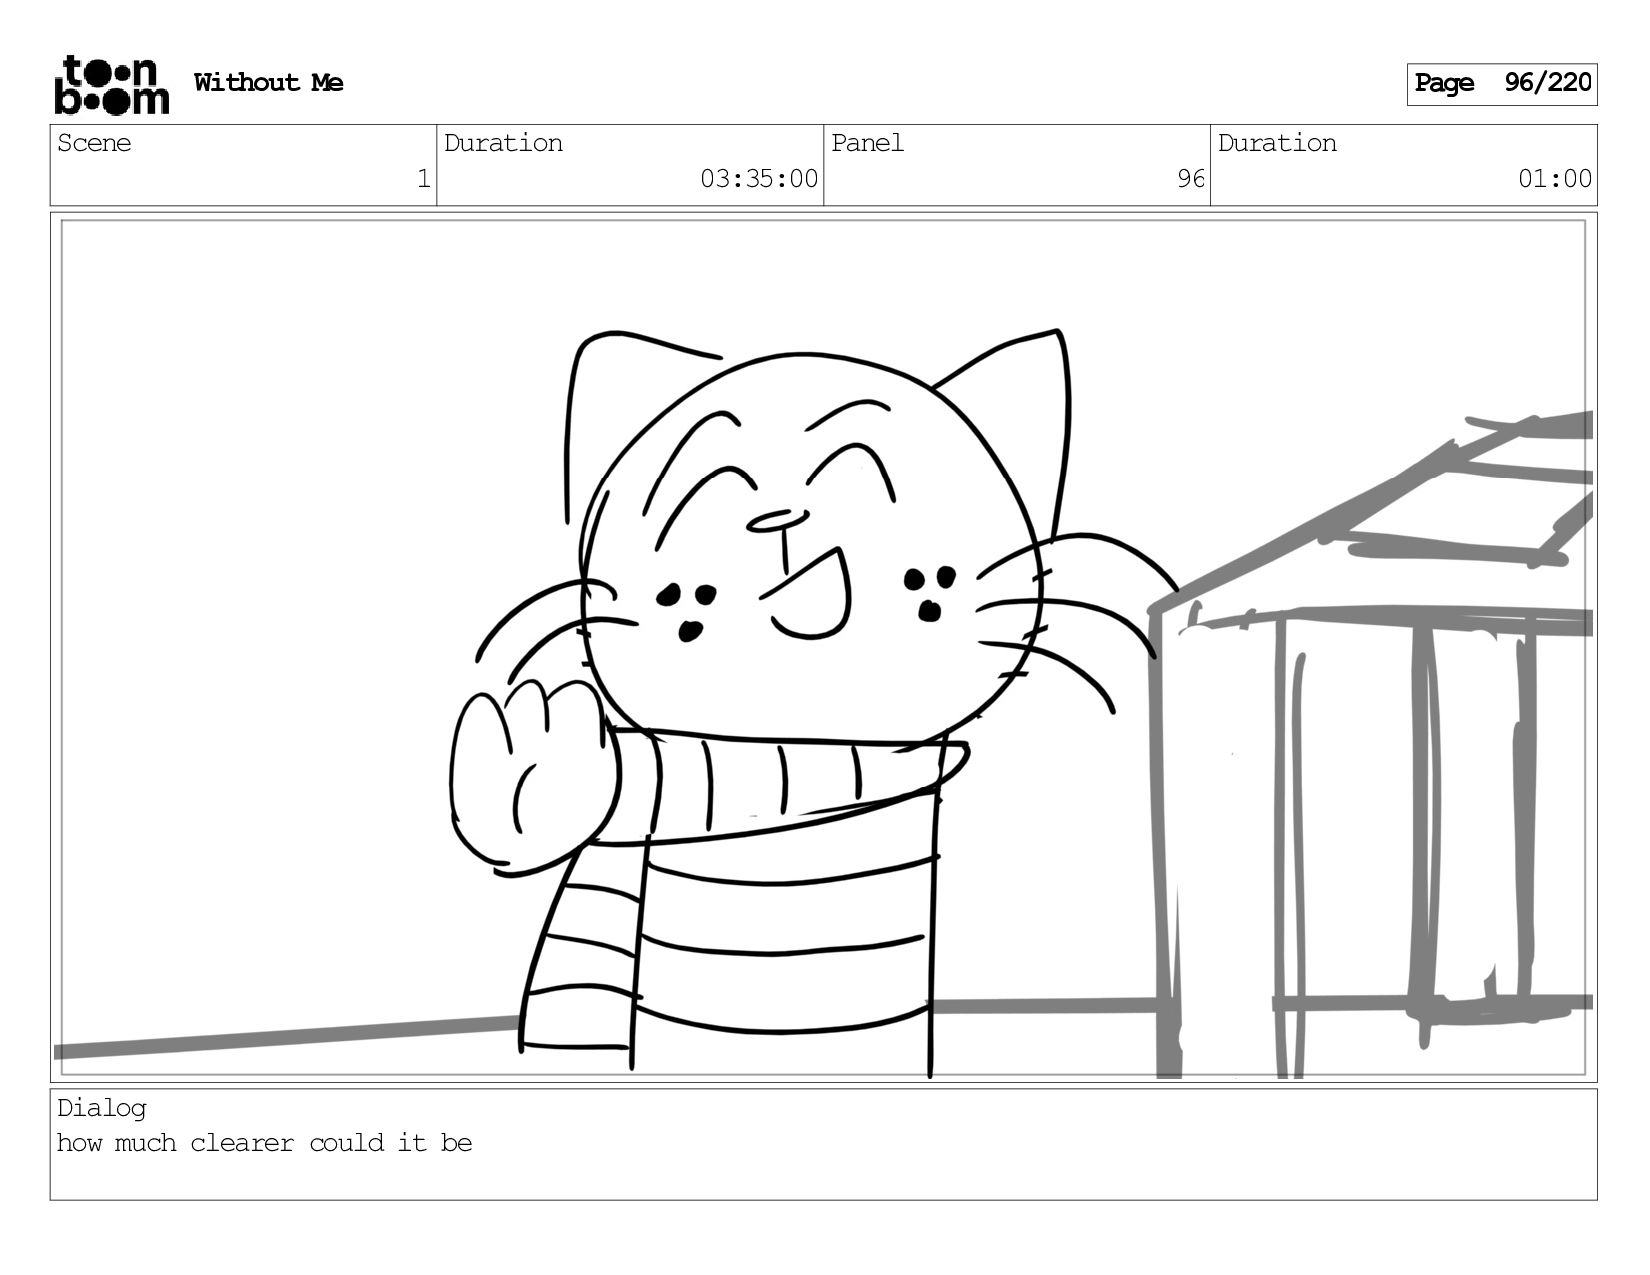Click the 'Scene' header label
Image resolution: width=1650 pixels, height=1275 pixels.
tap(94, 143)
